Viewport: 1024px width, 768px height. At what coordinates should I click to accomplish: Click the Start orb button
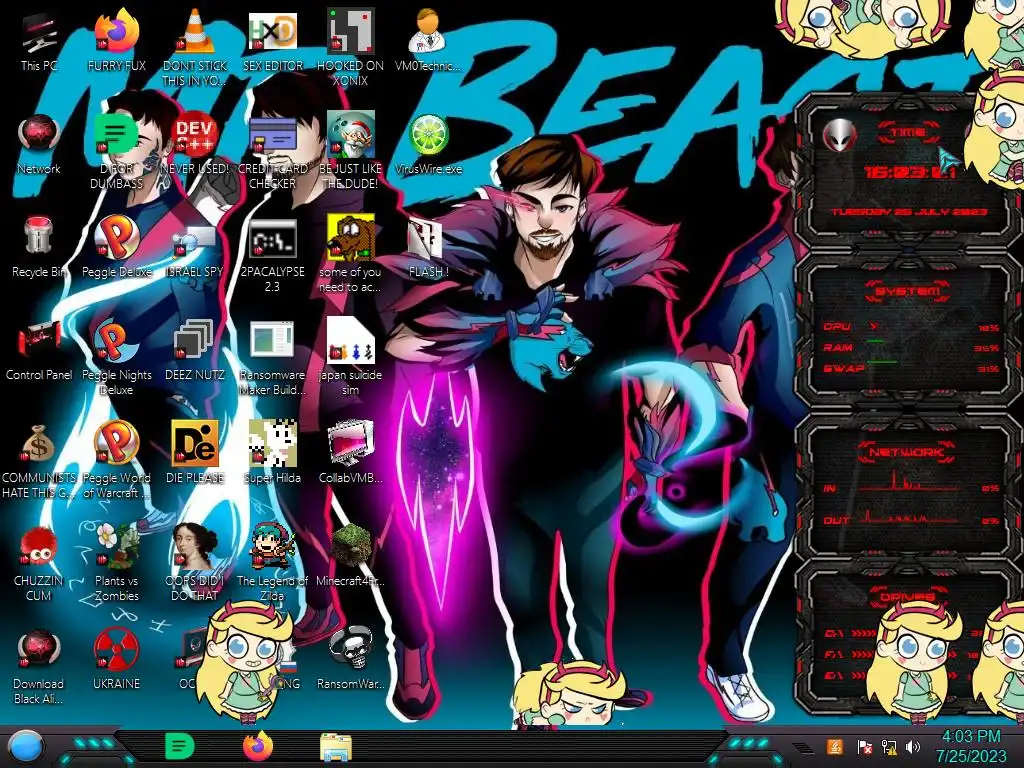coord(25,746)
